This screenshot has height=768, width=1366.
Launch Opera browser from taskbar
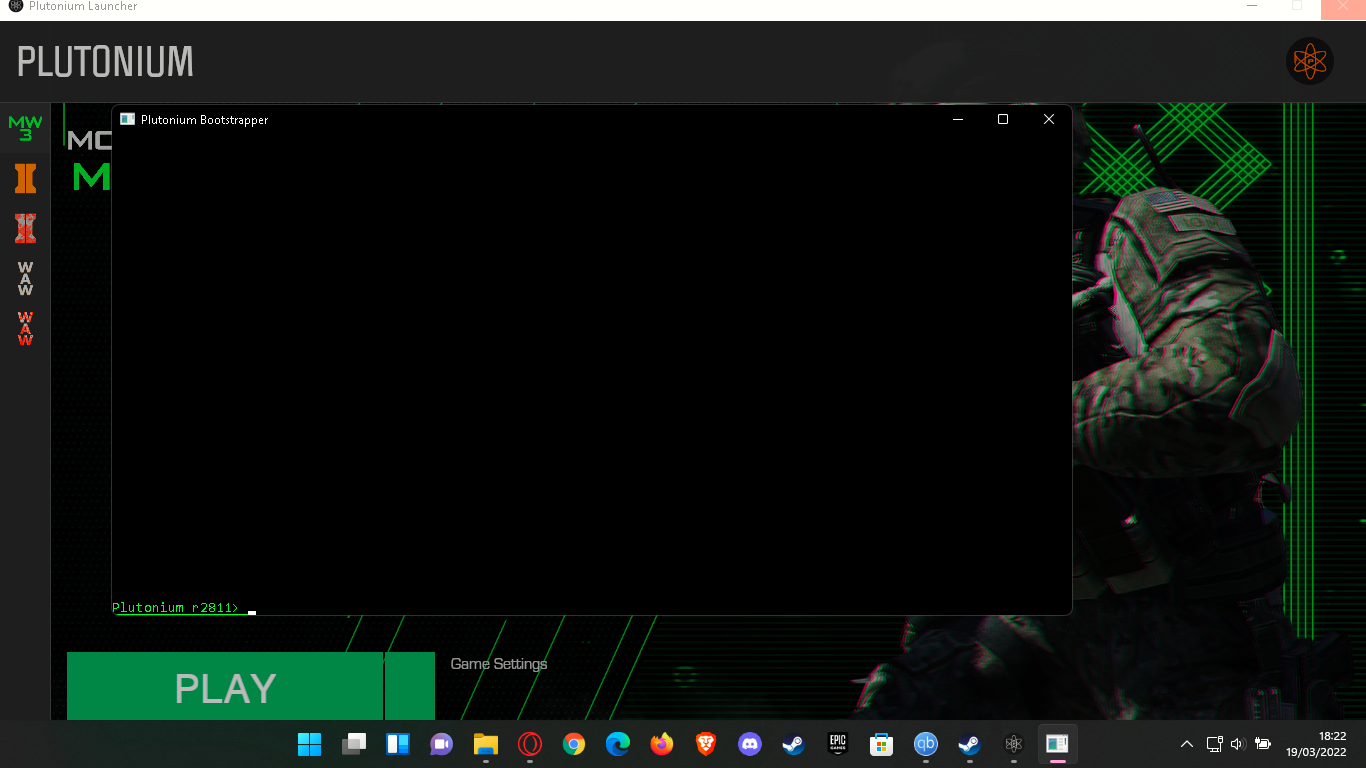coord(529,744)
